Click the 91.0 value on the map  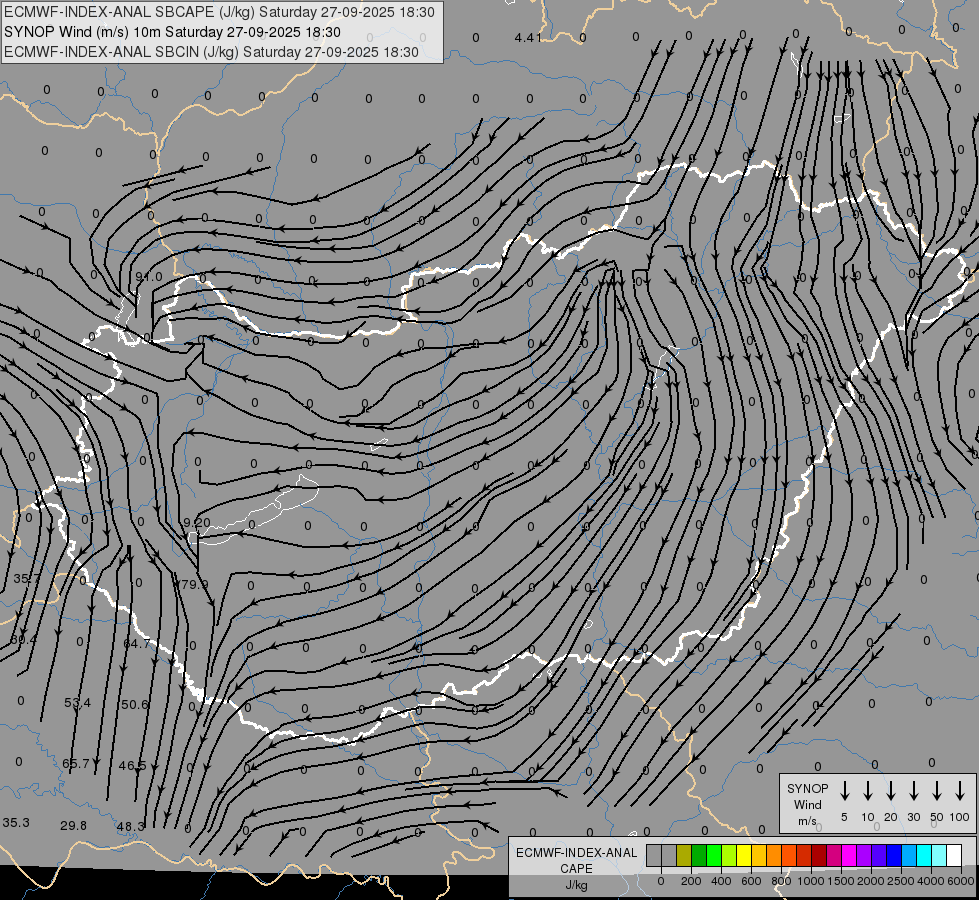pyautogui.click(x=149, y=277)
